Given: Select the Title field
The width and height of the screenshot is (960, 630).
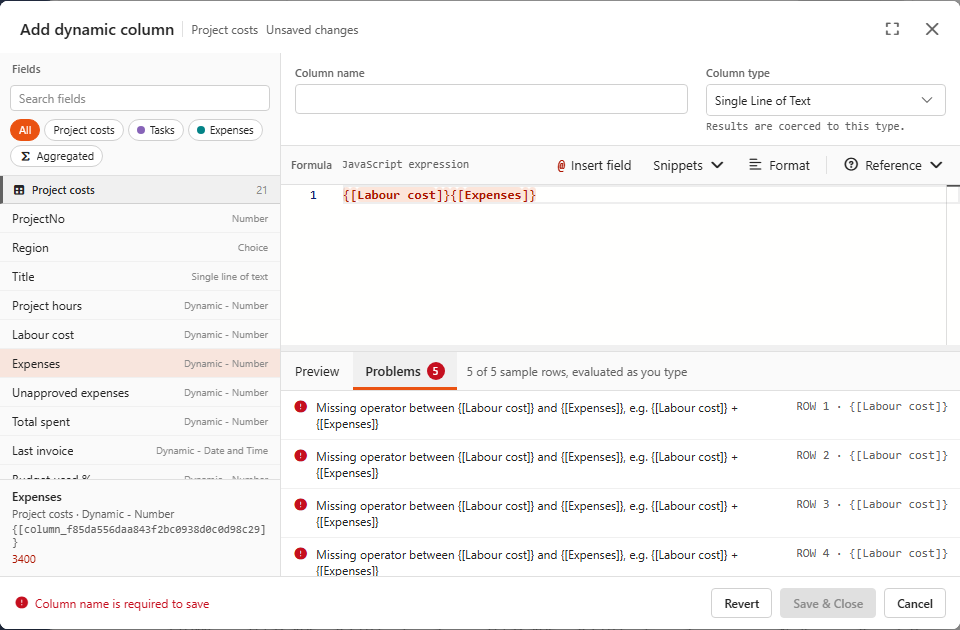Looking at the screenshot, I should [140, 277].
